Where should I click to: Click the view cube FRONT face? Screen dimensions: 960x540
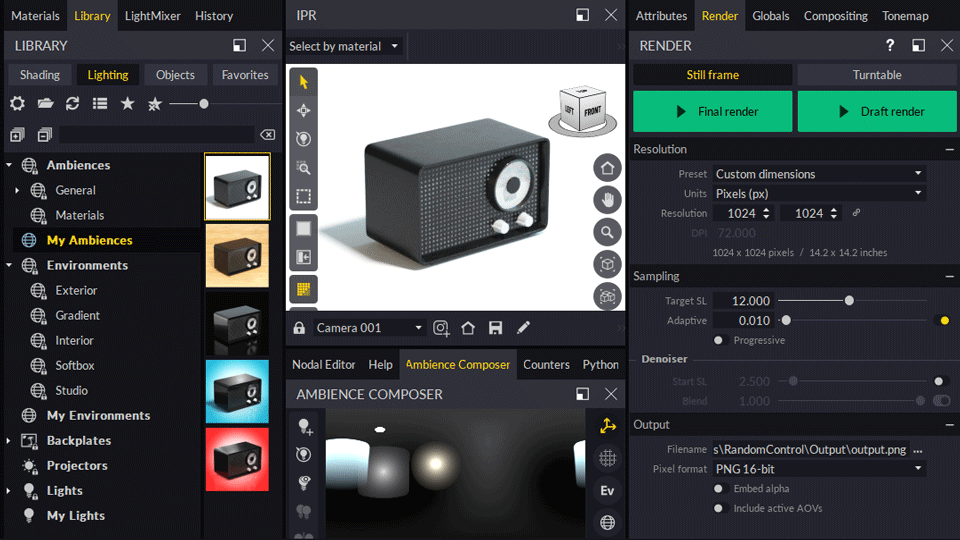click(592, 111)
